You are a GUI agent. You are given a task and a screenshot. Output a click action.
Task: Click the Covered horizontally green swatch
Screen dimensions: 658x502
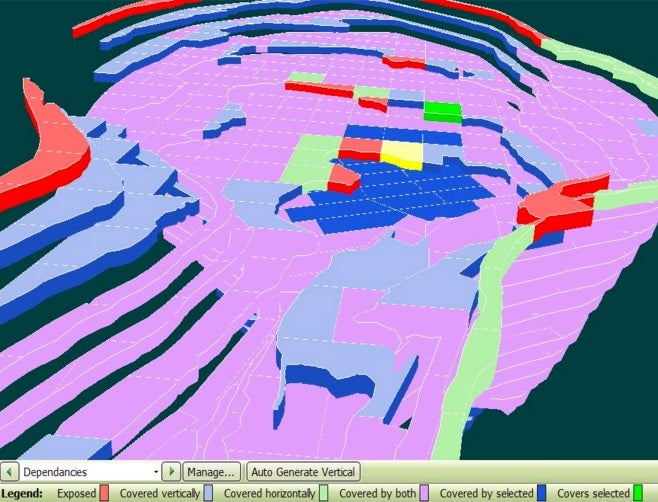323,493
